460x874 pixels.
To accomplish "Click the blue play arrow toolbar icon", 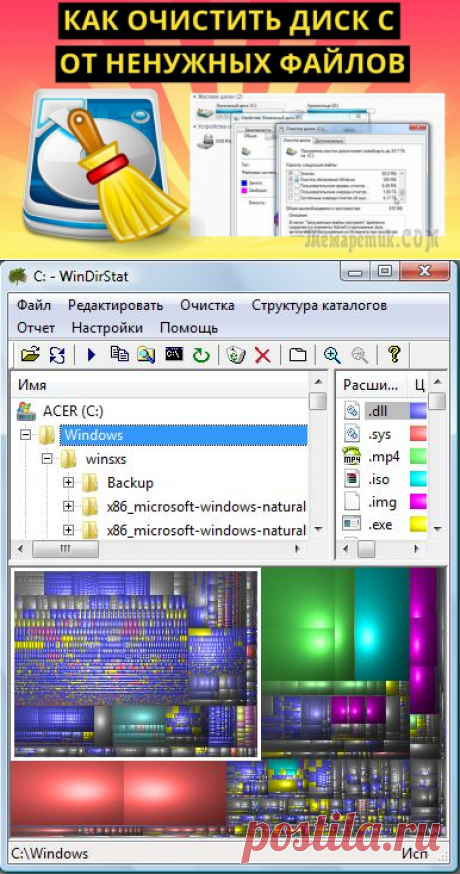I will tap(92, 354).
